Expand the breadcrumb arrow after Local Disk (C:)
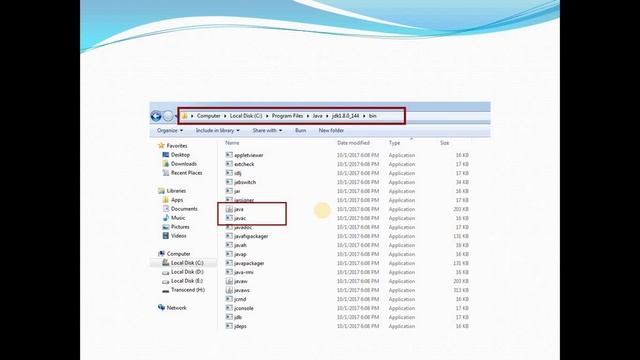Image resolution: width=640 pixels, height=360 pixels. click(267, 116)
